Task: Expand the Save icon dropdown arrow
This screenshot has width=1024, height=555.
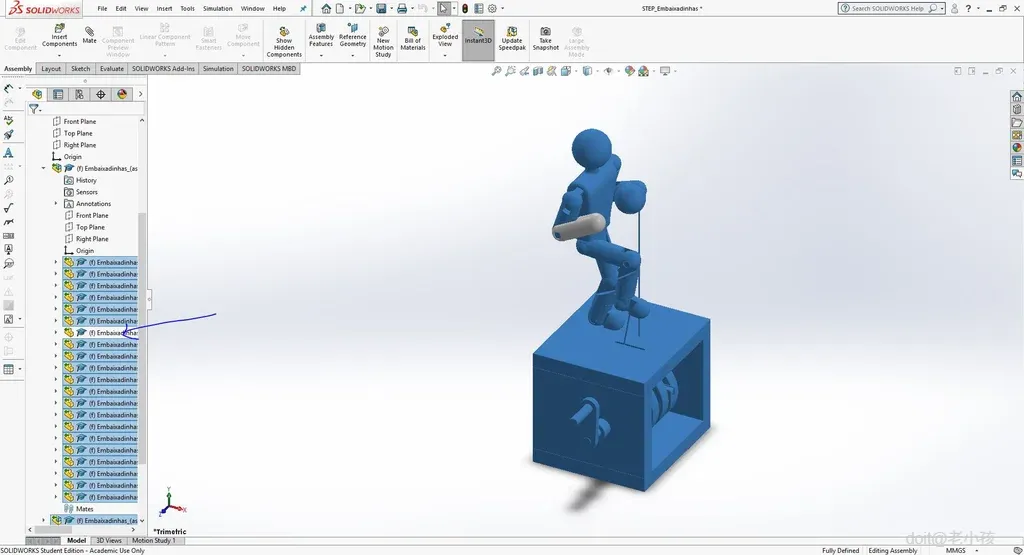Action: click(x=391, y=8)
